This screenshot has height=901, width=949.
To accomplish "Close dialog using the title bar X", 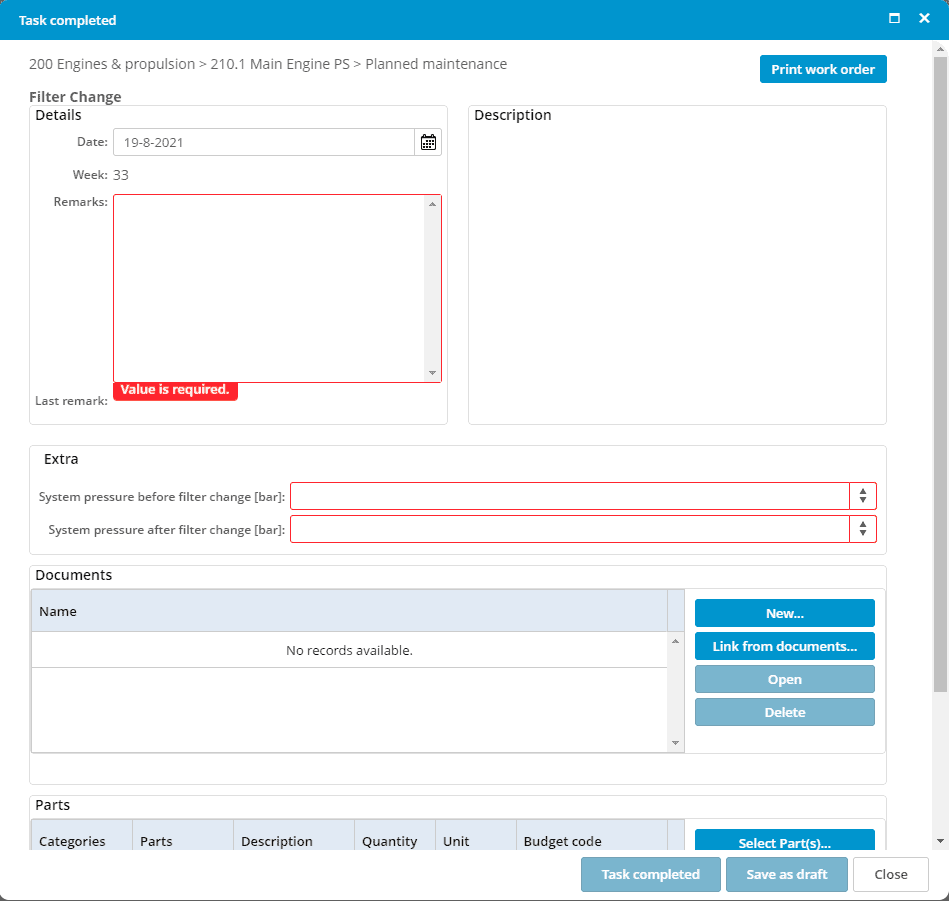I will point(924,19).
